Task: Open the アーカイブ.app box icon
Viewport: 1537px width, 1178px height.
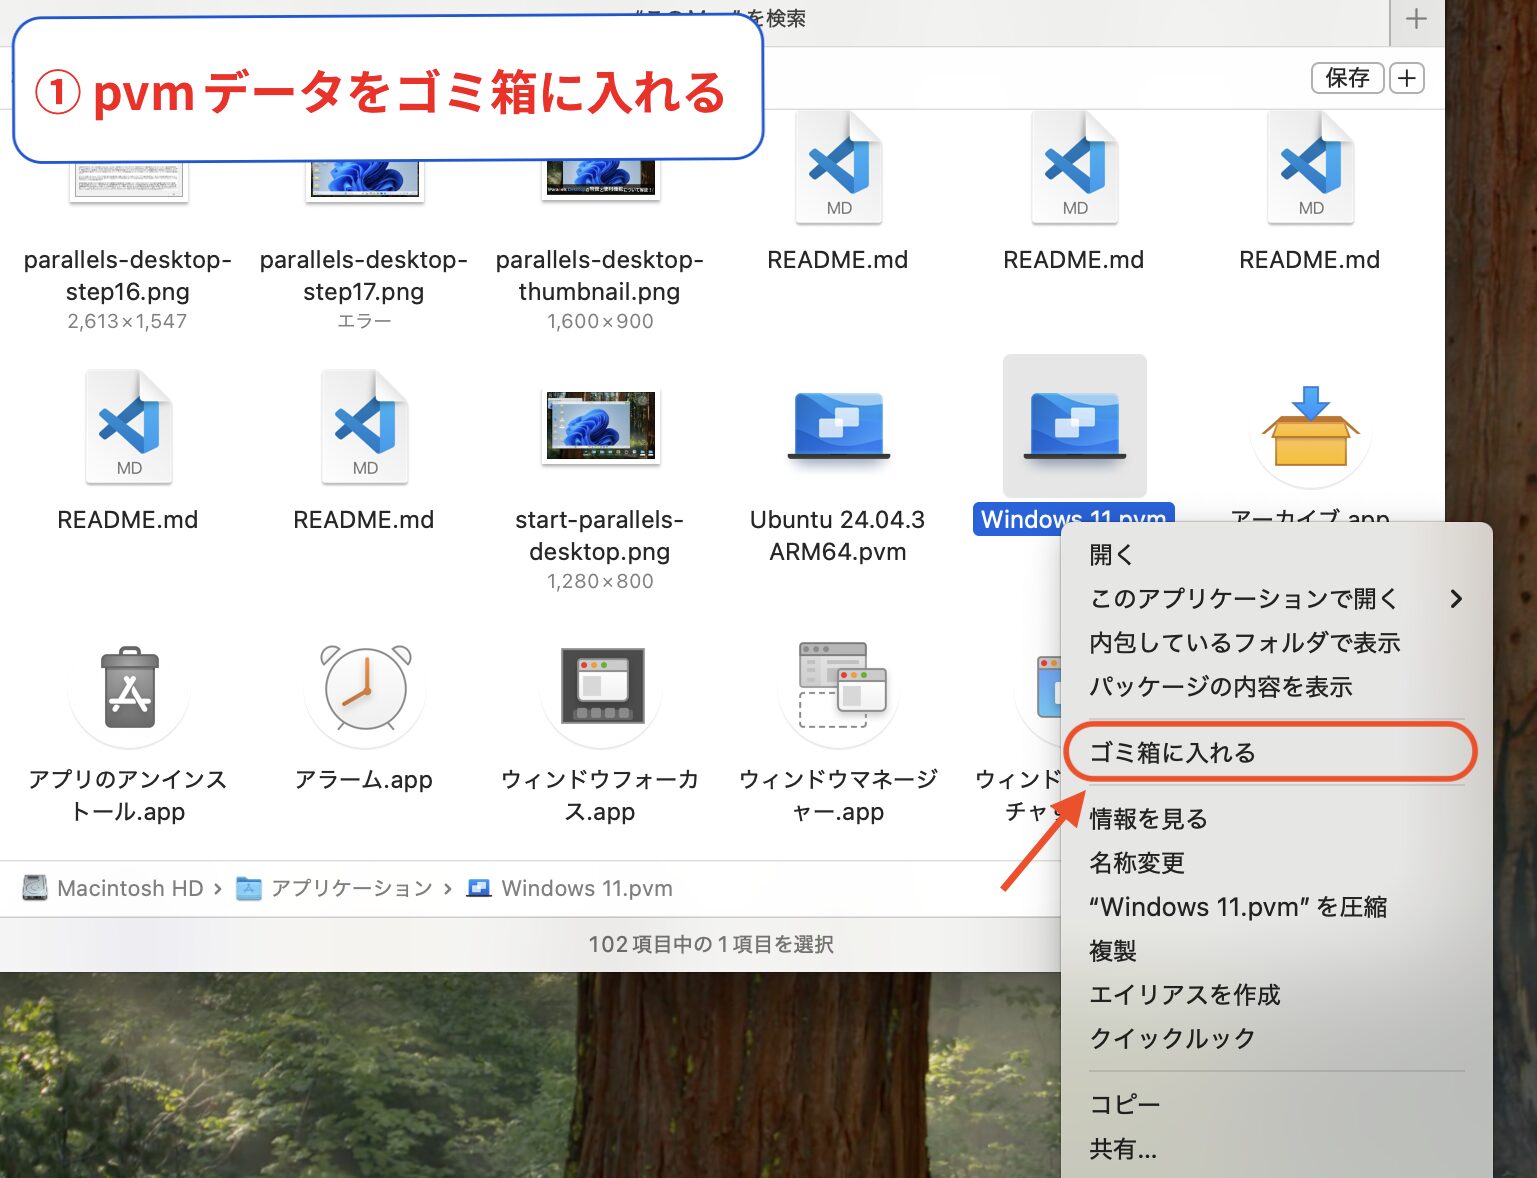Action: 1310,428
